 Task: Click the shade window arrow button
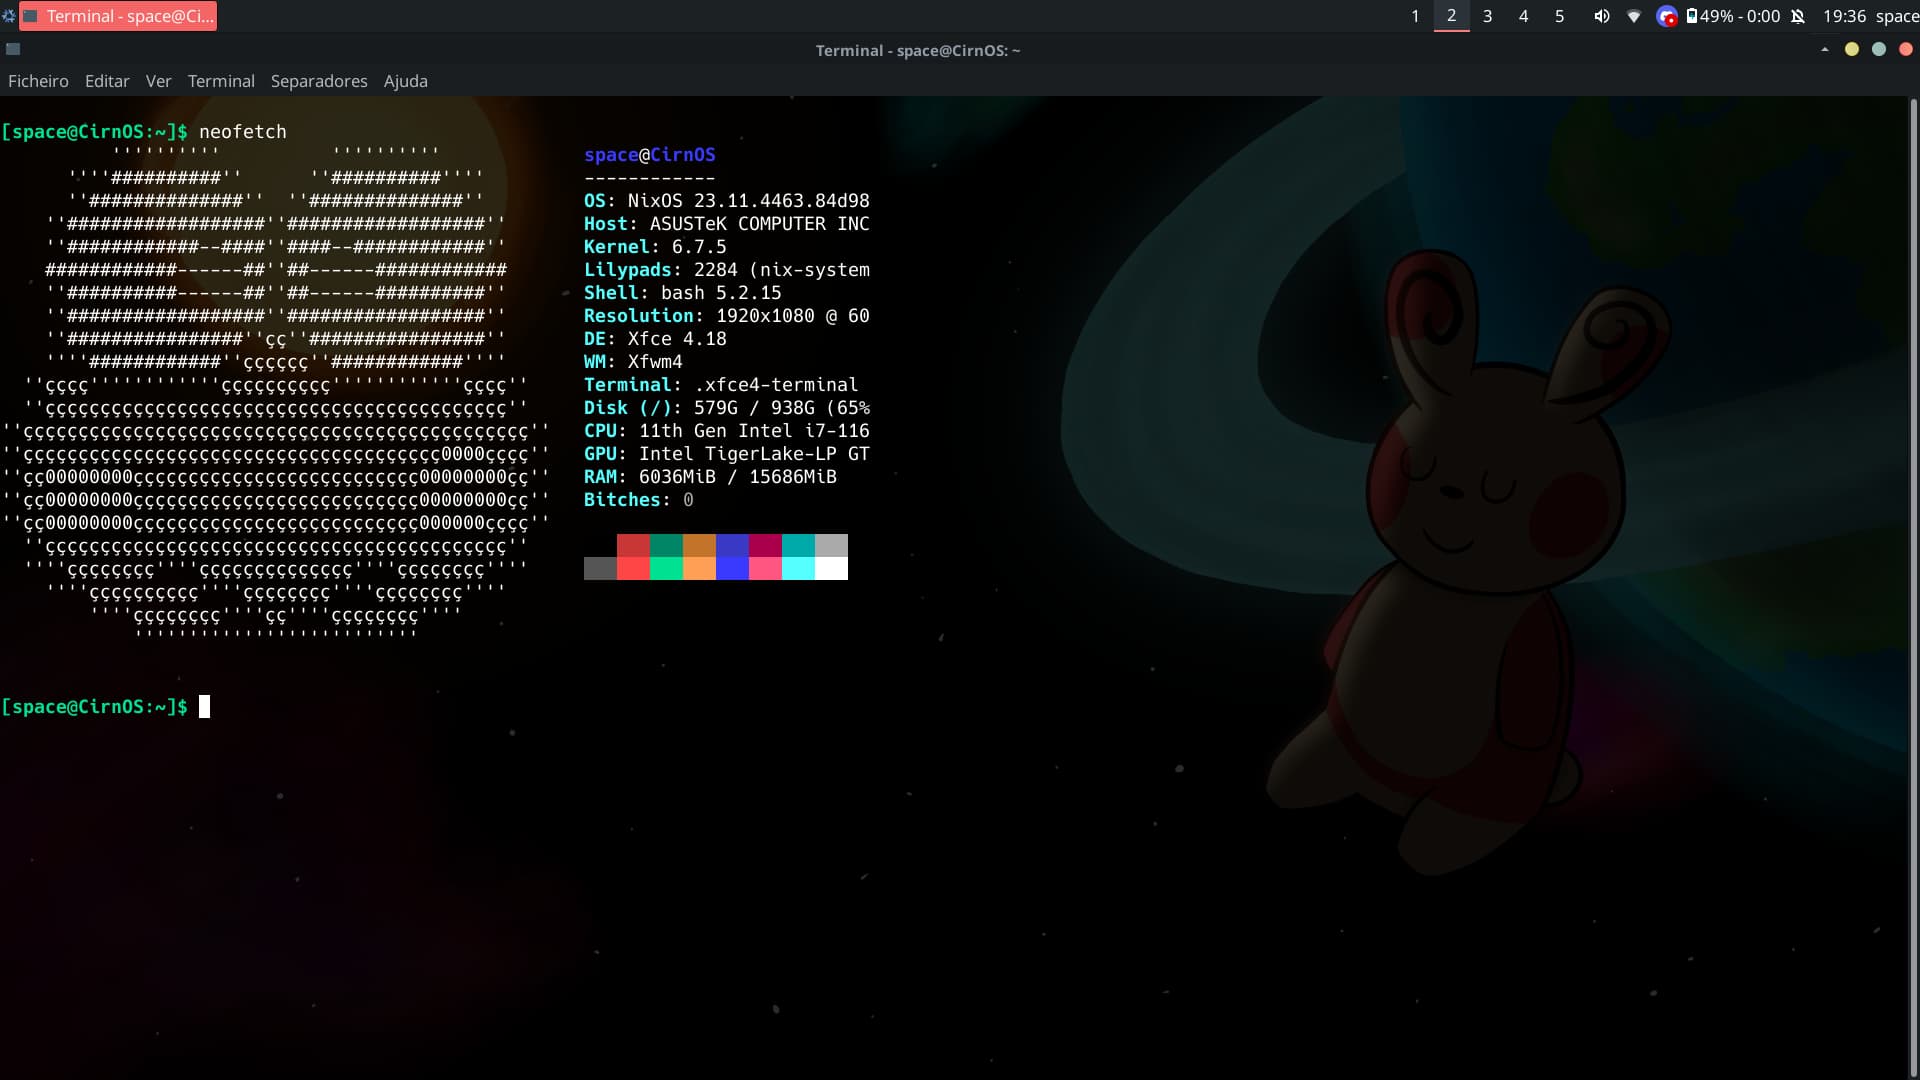coord(1825,49)
